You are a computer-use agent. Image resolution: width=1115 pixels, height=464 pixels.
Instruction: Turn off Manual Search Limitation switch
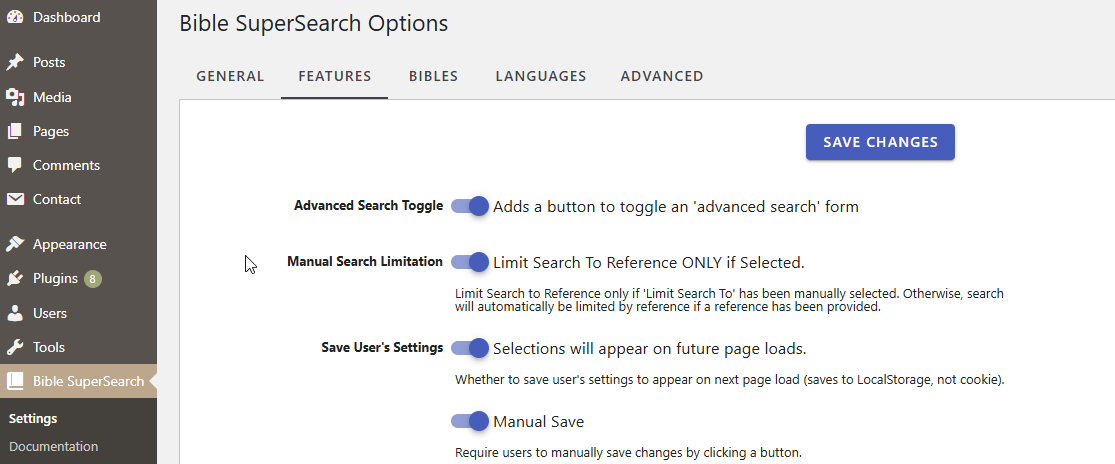click(470, 262)
